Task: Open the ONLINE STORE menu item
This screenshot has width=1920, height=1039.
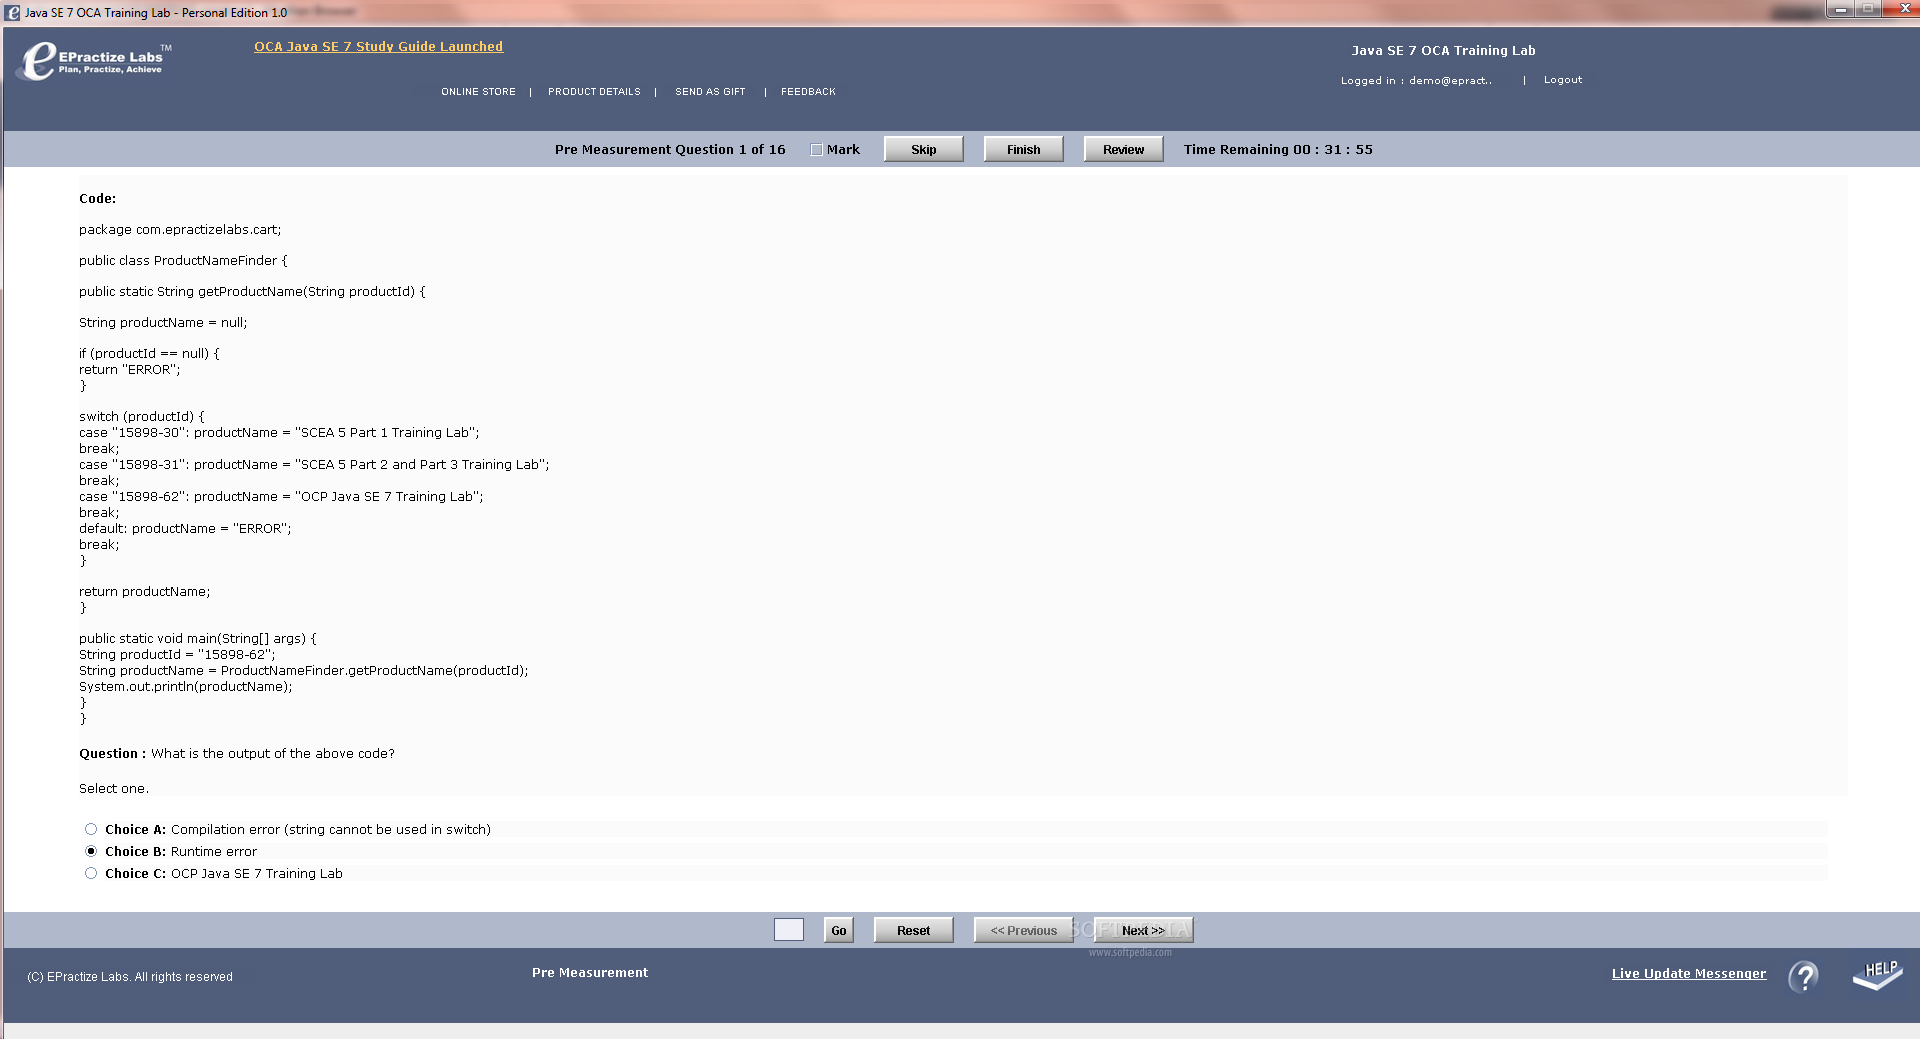Action: [478, 92]
